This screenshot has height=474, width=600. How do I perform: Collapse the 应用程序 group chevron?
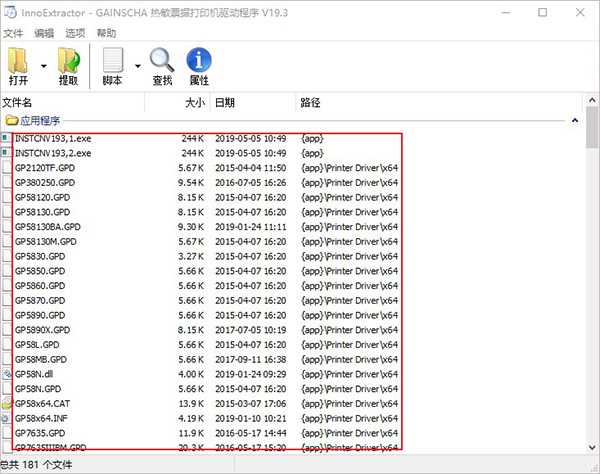575,121
